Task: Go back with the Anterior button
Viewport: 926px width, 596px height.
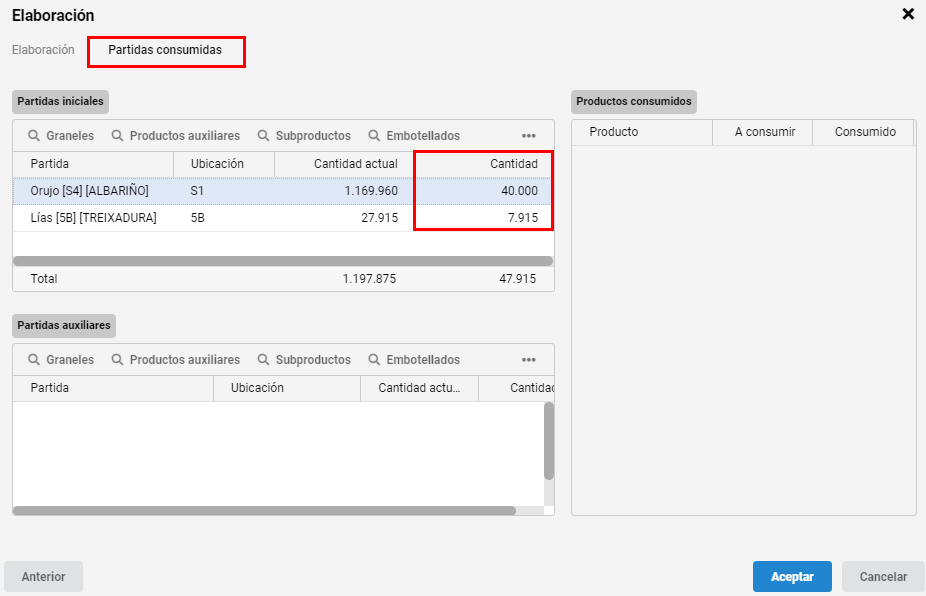Action: click(43, 577)
